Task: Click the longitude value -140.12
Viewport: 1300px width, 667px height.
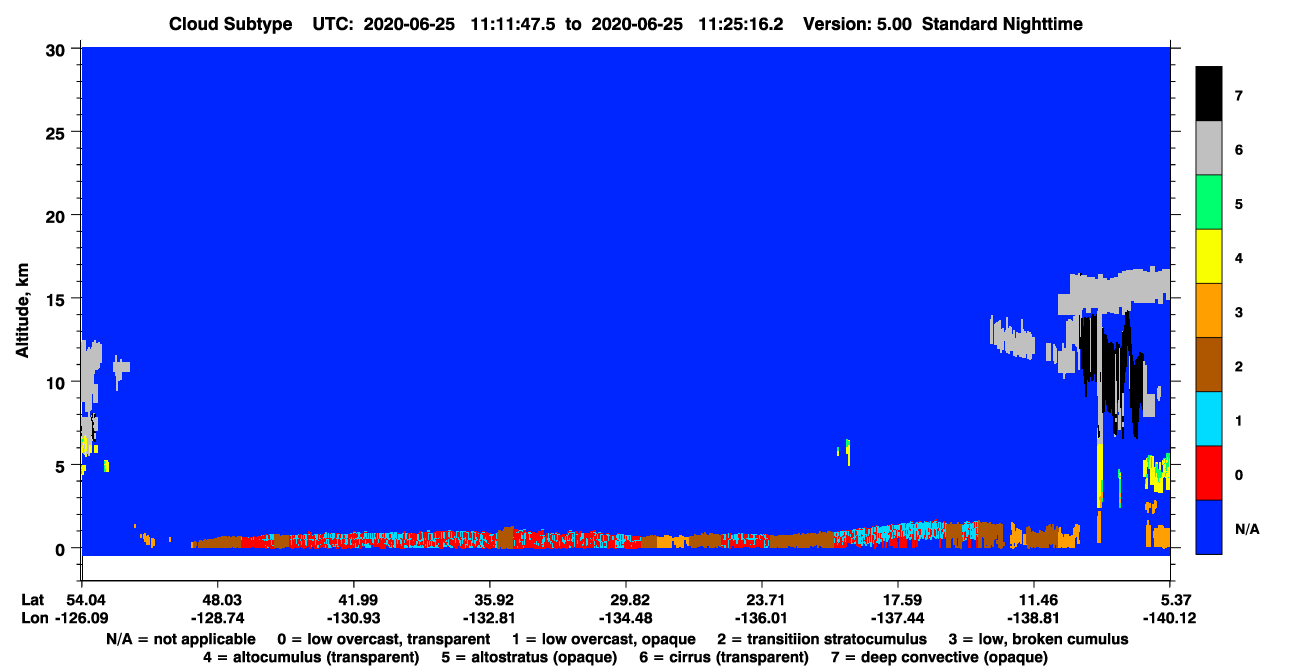Action: [x=1170, y=619]
